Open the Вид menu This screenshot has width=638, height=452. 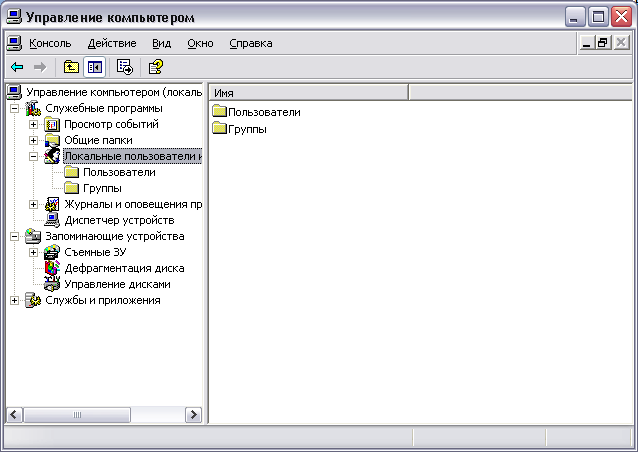[x=162, y=43]
